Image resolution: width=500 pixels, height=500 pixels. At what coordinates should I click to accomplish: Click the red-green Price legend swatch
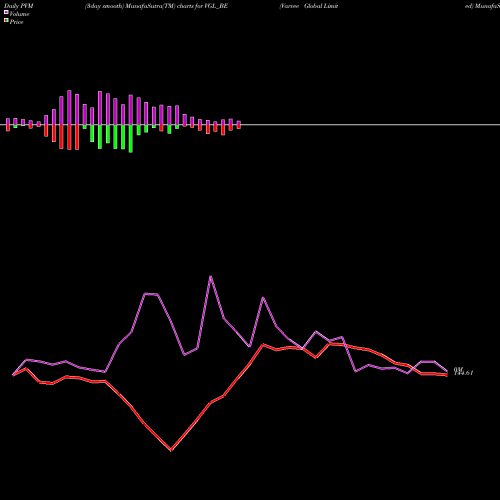tap(6, 20)
